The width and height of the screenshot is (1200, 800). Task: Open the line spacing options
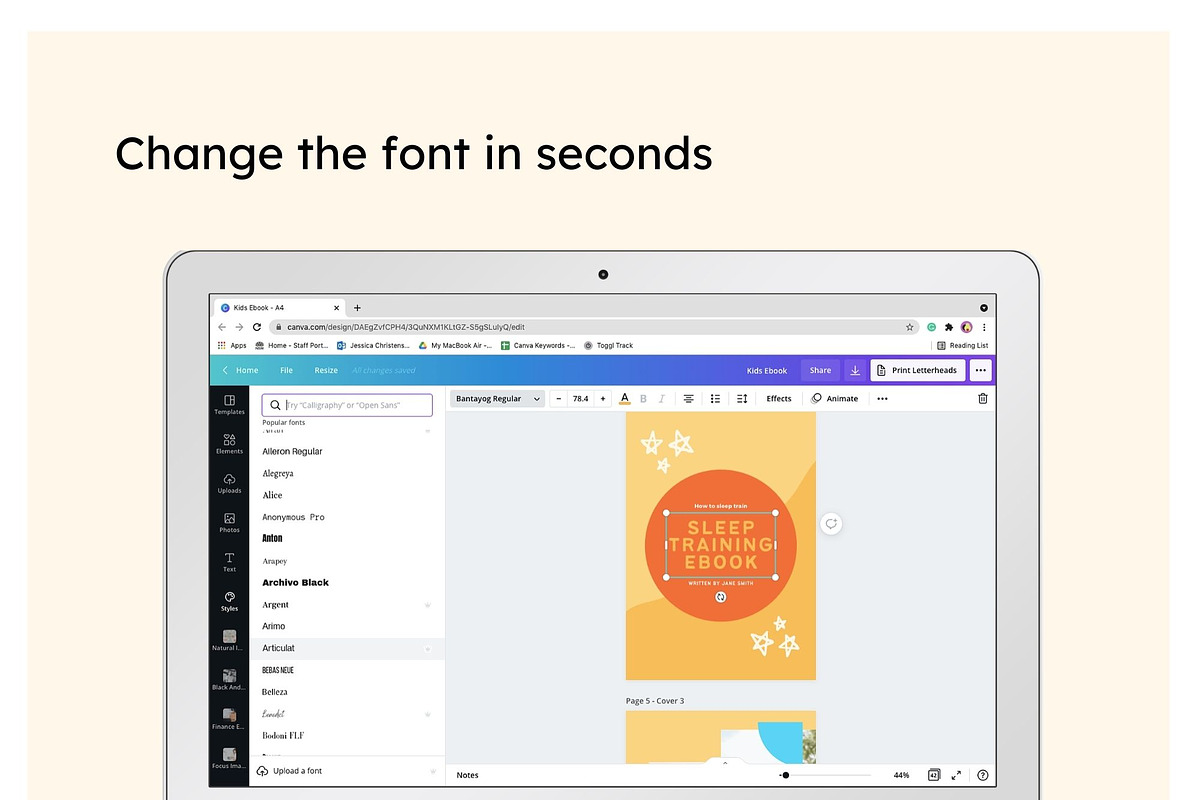tap(742, 398)
